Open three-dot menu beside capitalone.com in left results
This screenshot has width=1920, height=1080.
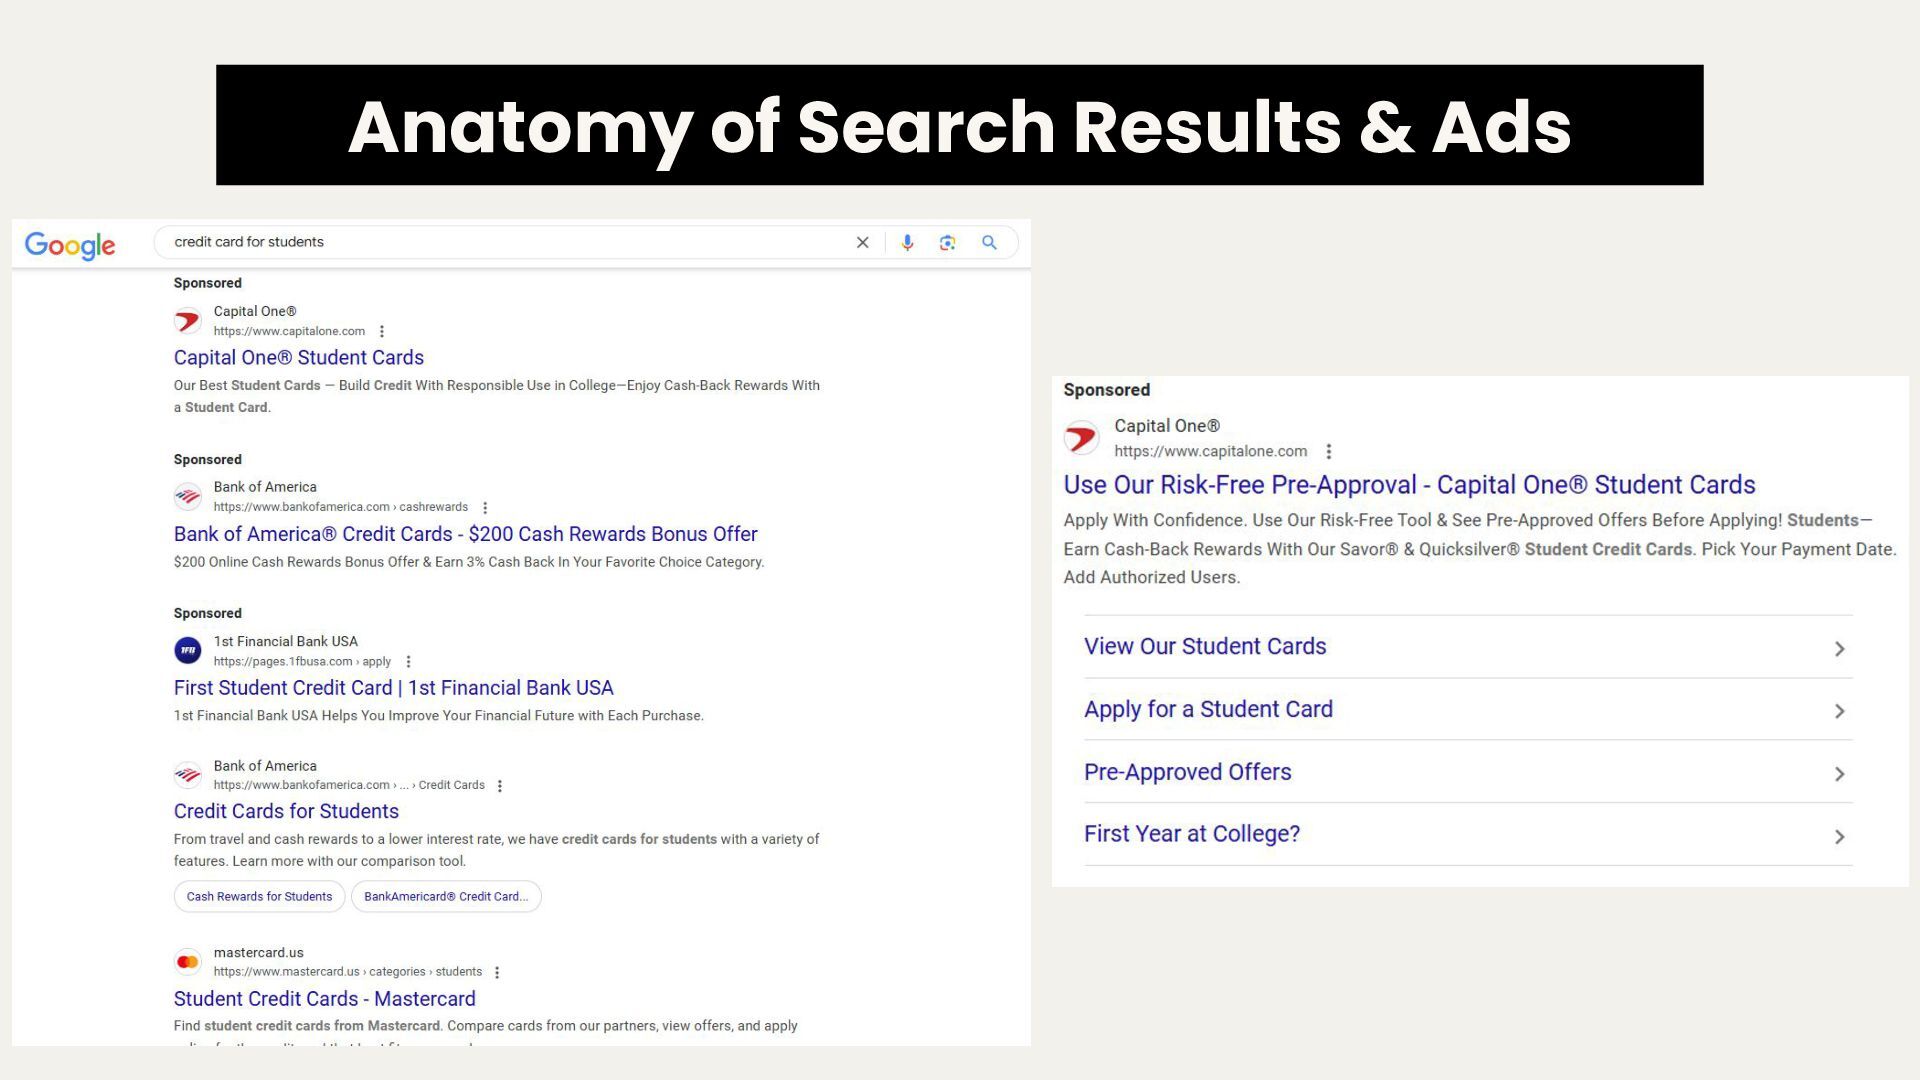382,332
